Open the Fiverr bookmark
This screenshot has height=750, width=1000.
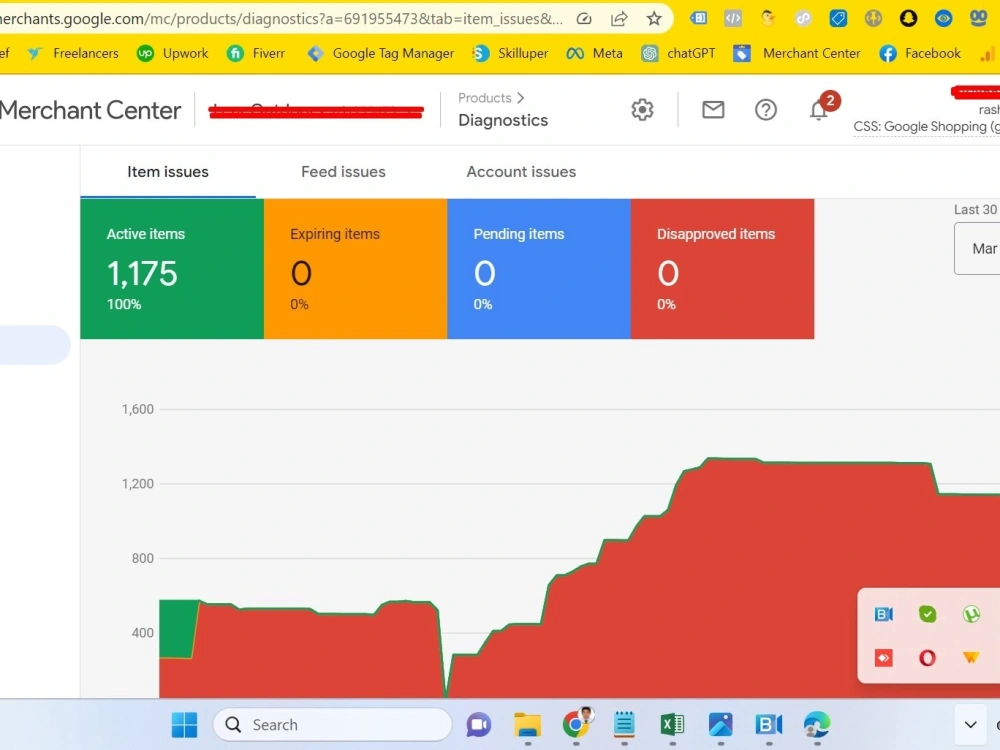pyautogui.click(x=256, y=54)
